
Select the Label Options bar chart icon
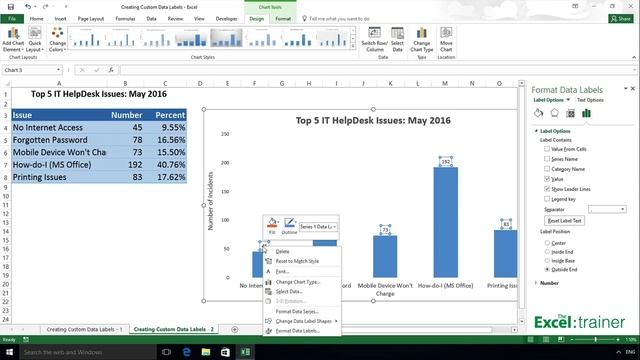[x=587, y=113]
